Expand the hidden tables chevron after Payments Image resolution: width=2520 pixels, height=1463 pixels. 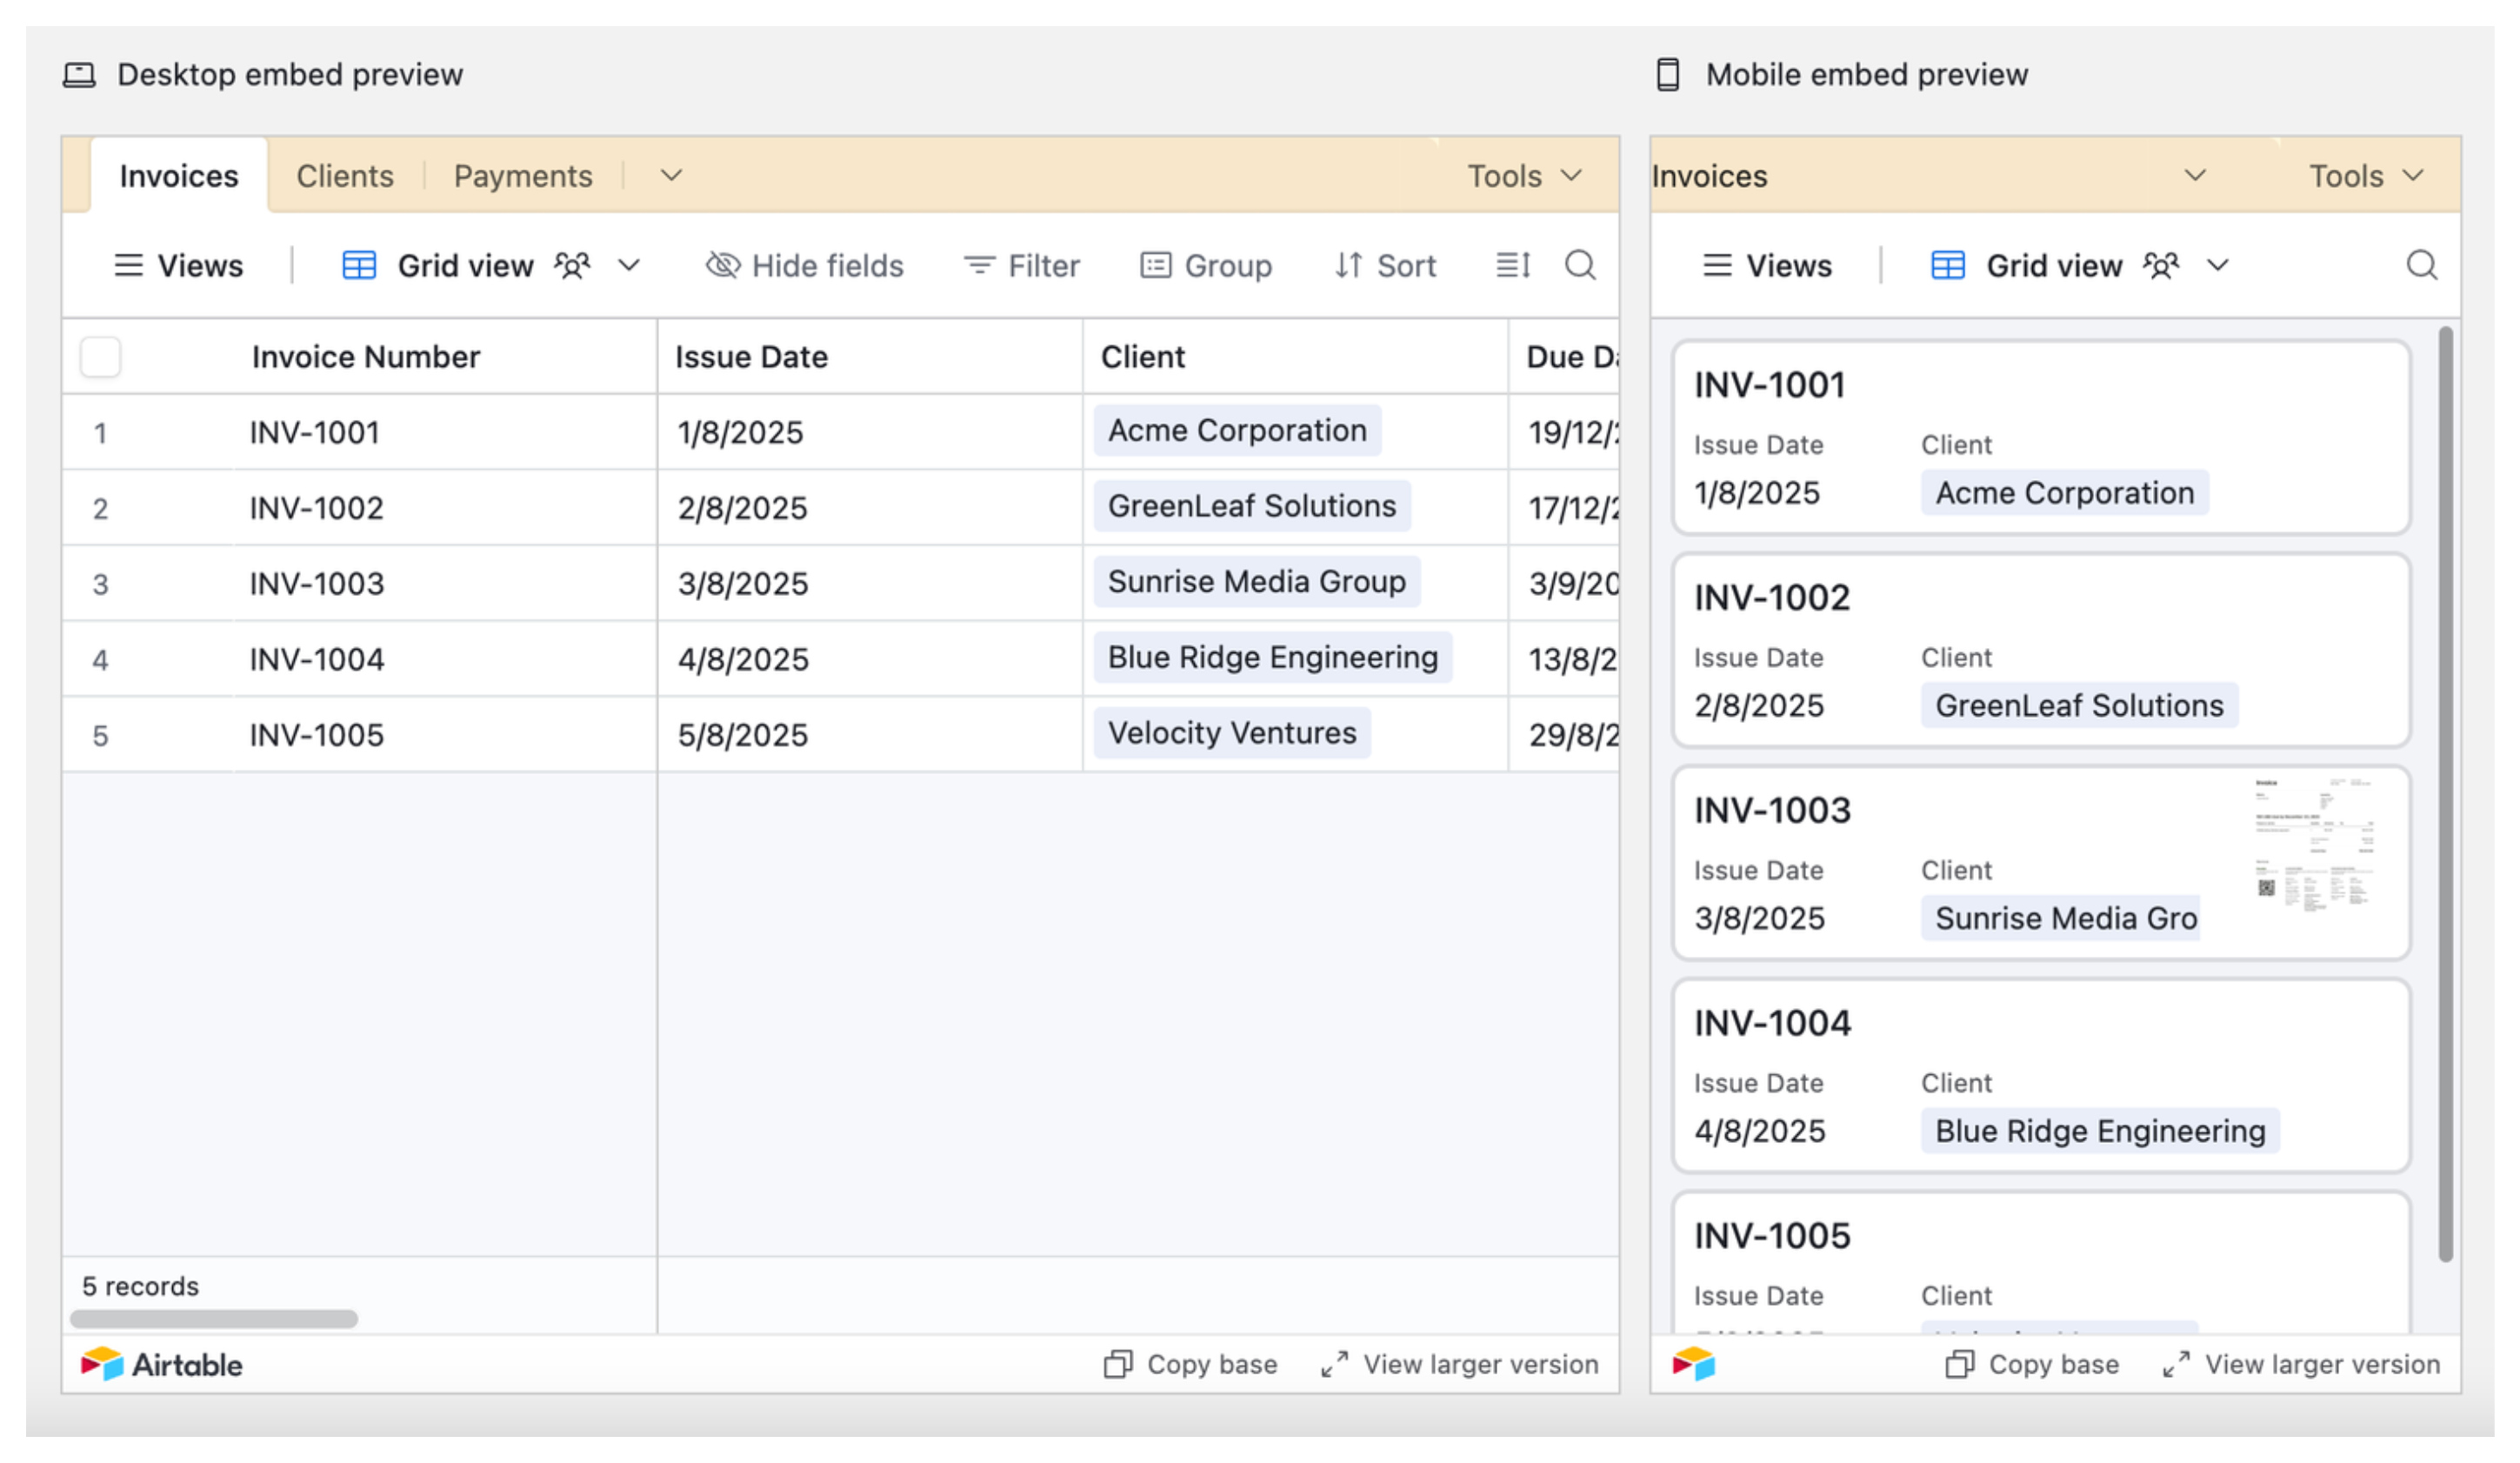click(670, 175)
